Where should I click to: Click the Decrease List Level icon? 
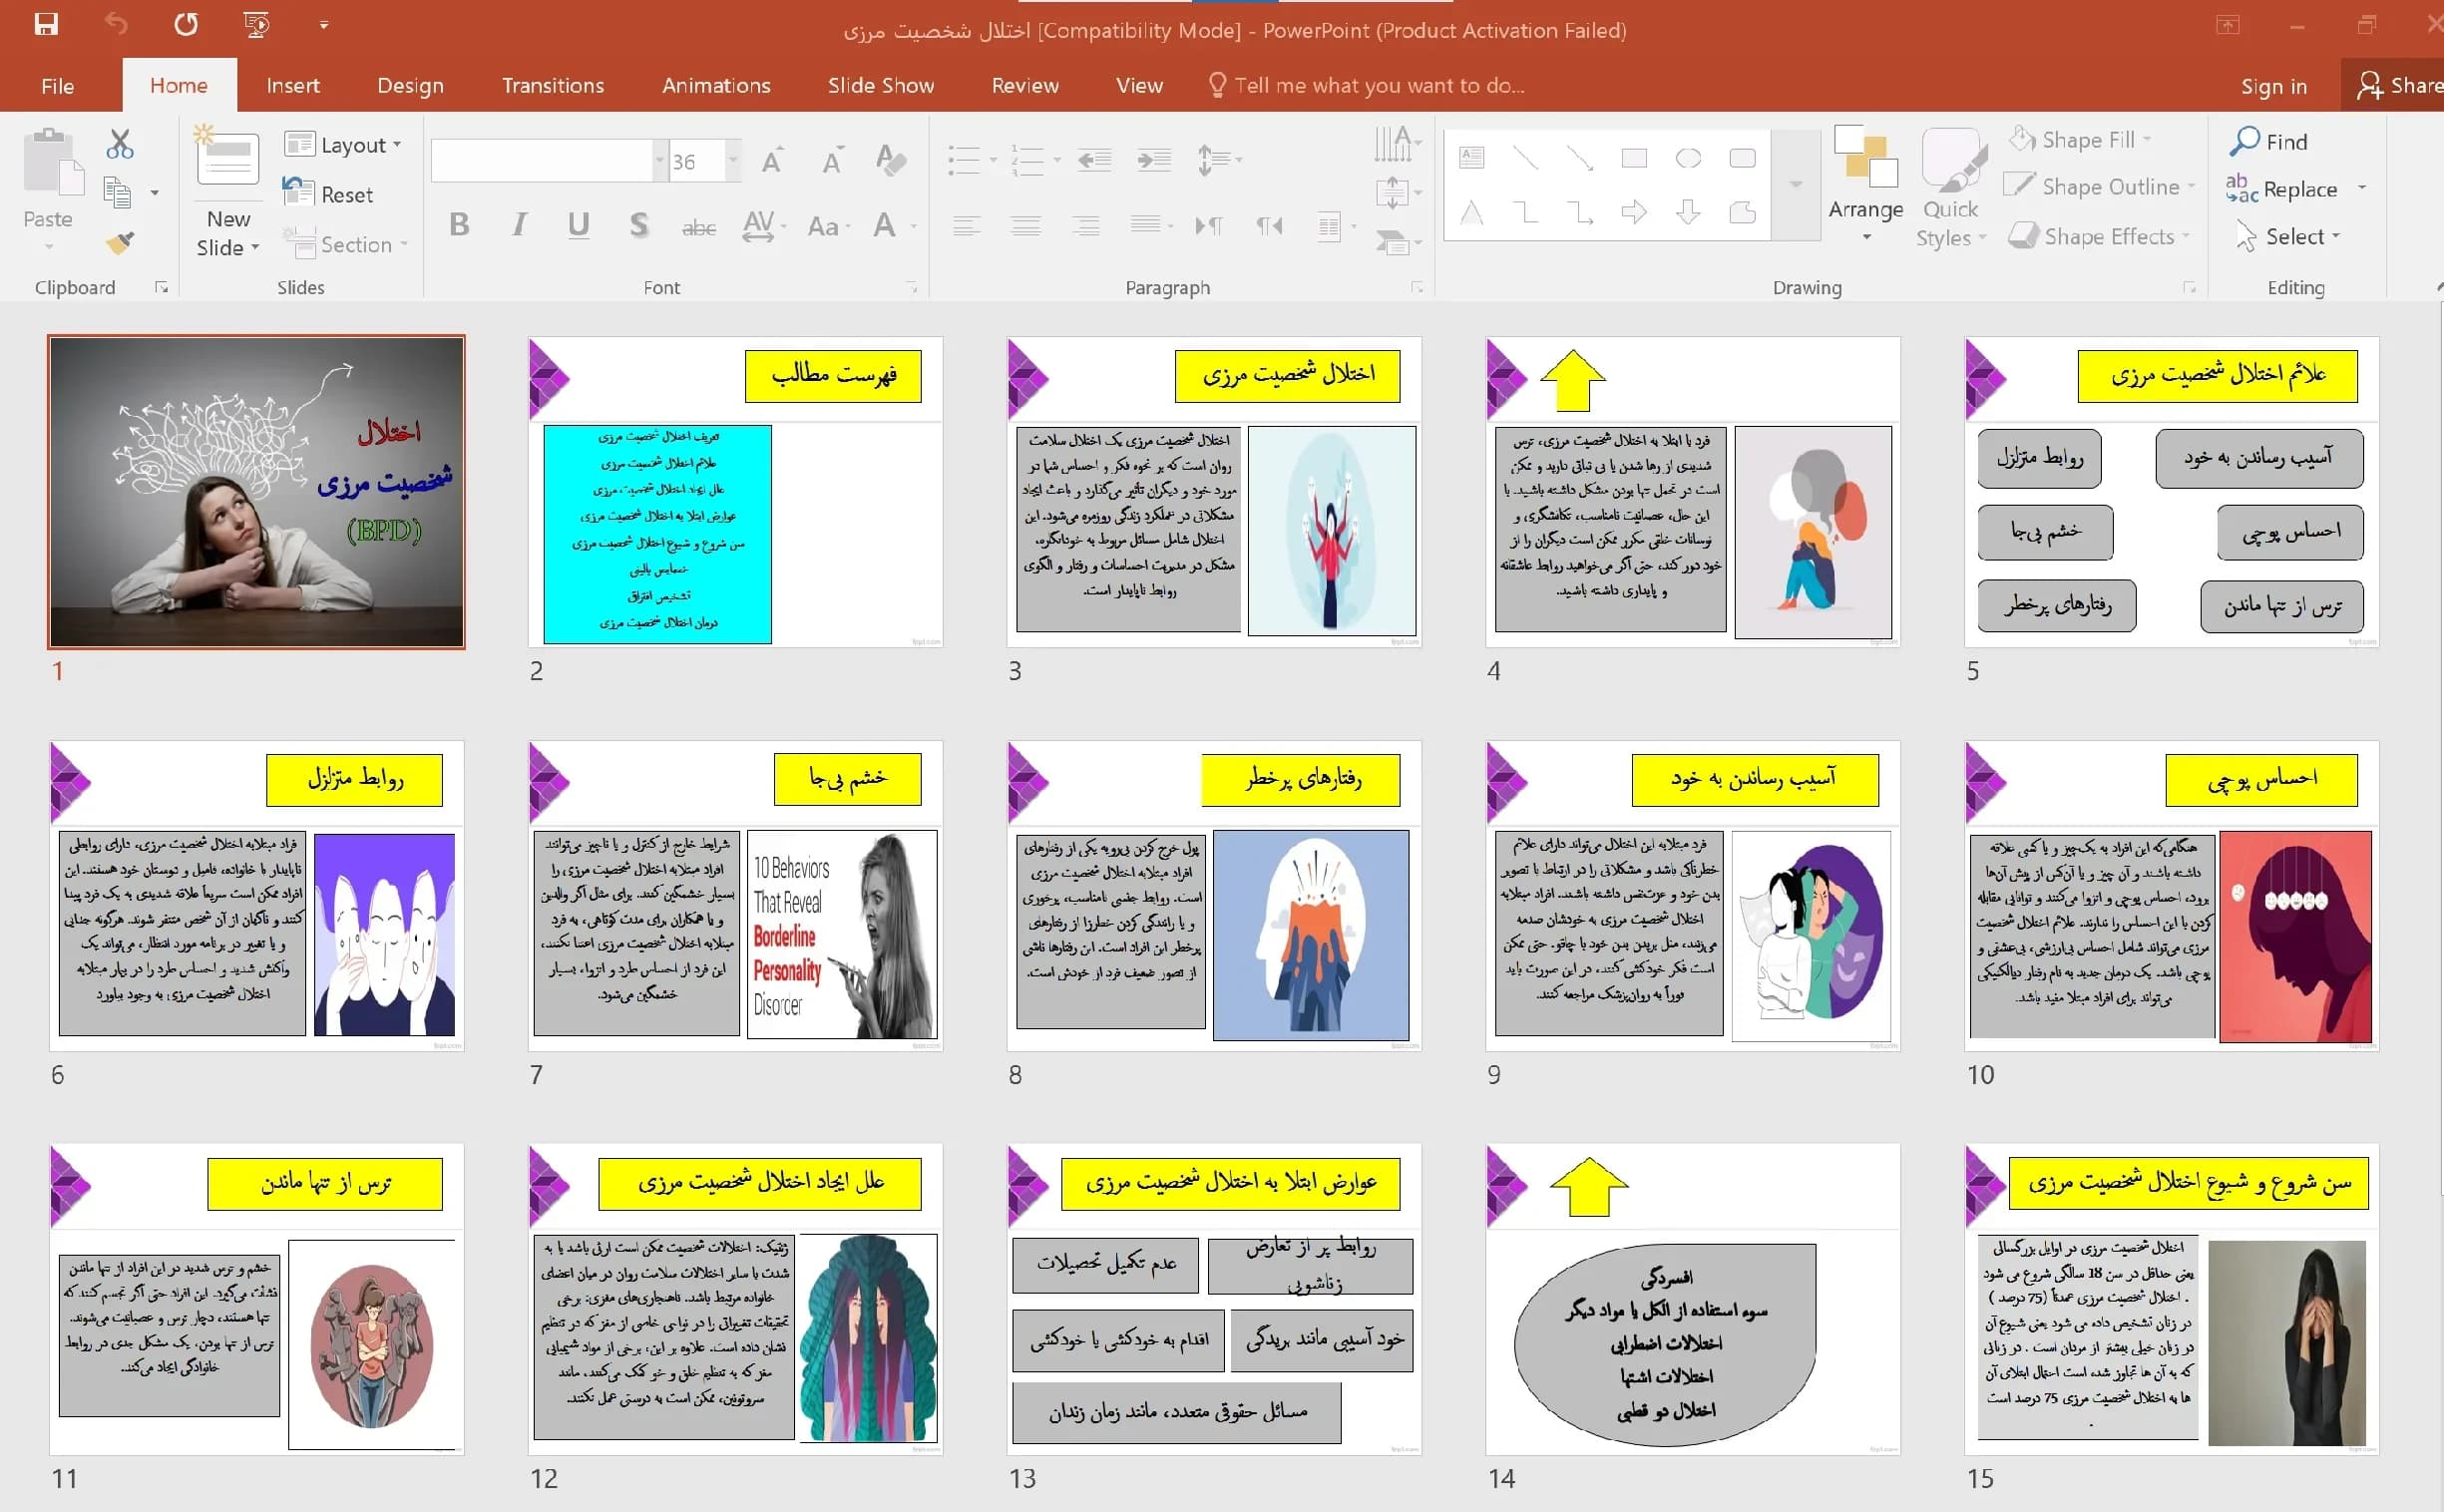coord(1094,160)
